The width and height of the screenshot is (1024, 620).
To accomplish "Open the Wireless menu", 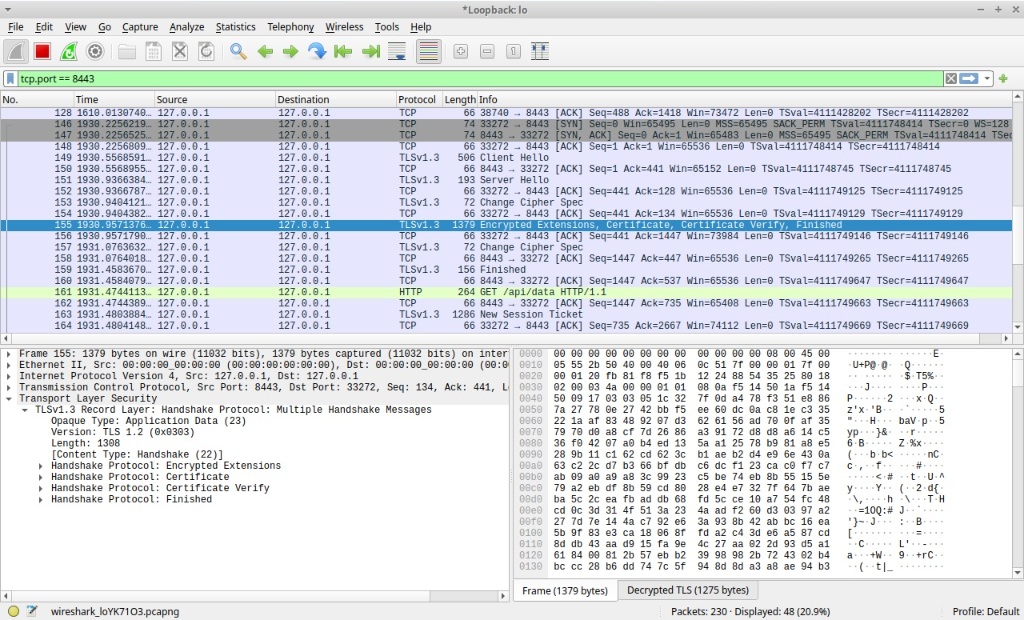I will [344, 27].
